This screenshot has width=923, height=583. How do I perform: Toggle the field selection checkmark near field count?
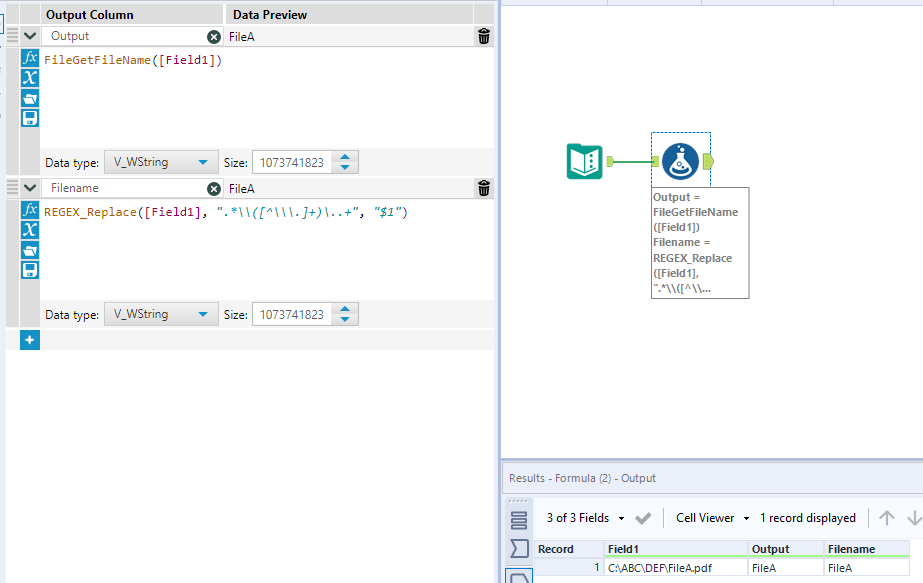click(x=645, y=518)
